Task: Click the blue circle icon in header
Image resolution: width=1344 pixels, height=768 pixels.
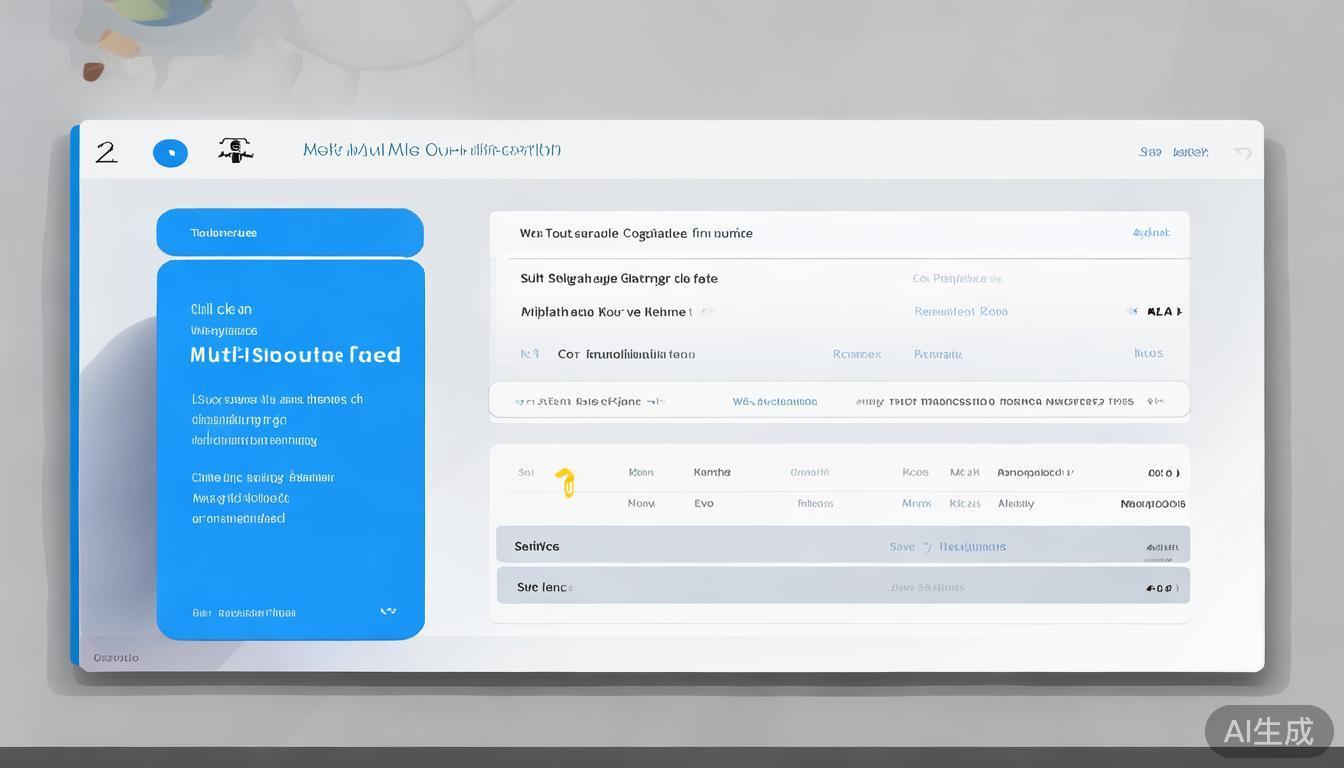Action: [x=170, y=153]
